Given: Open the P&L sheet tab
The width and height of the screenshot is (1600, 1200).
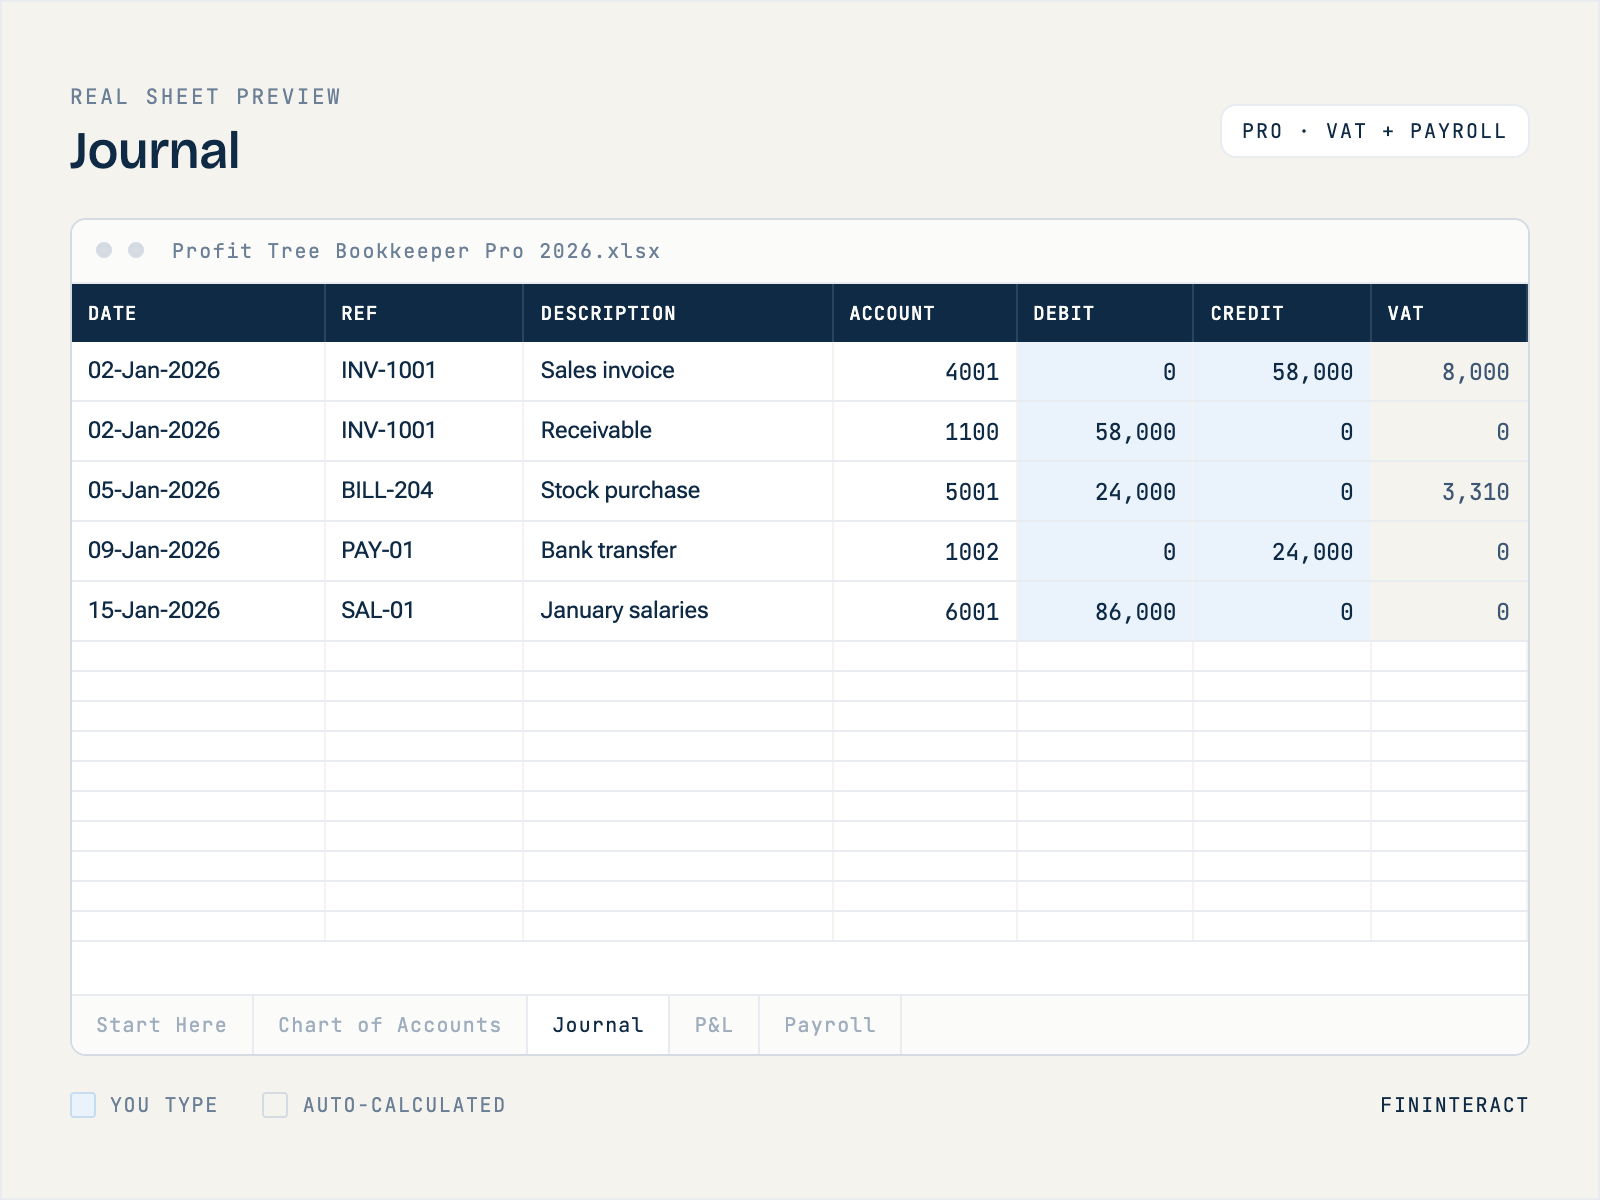Looking at the screenshot, I should pos(714,1025).
